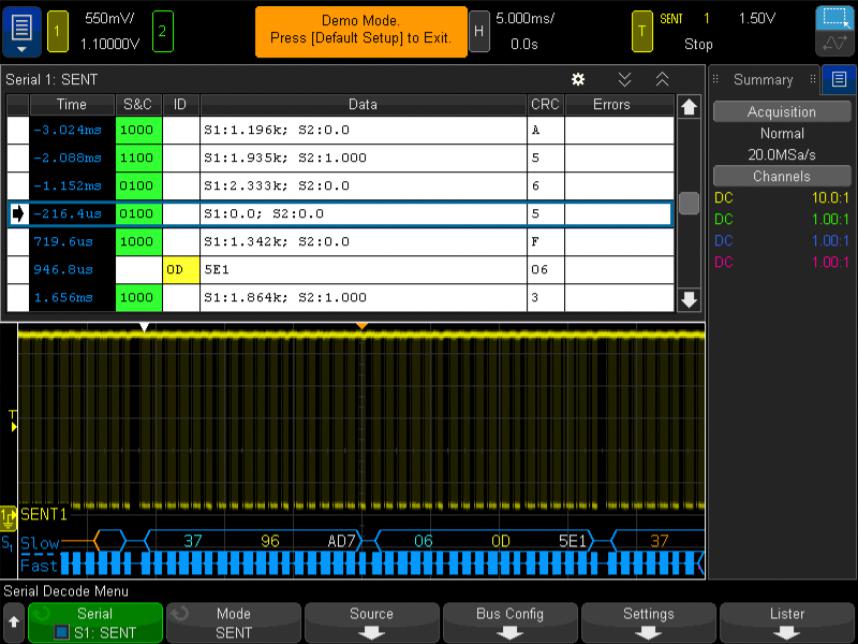This screenshot has width=858, height=644.
Task: Click the trigger T badge at the top
Action: pos(640,31)
